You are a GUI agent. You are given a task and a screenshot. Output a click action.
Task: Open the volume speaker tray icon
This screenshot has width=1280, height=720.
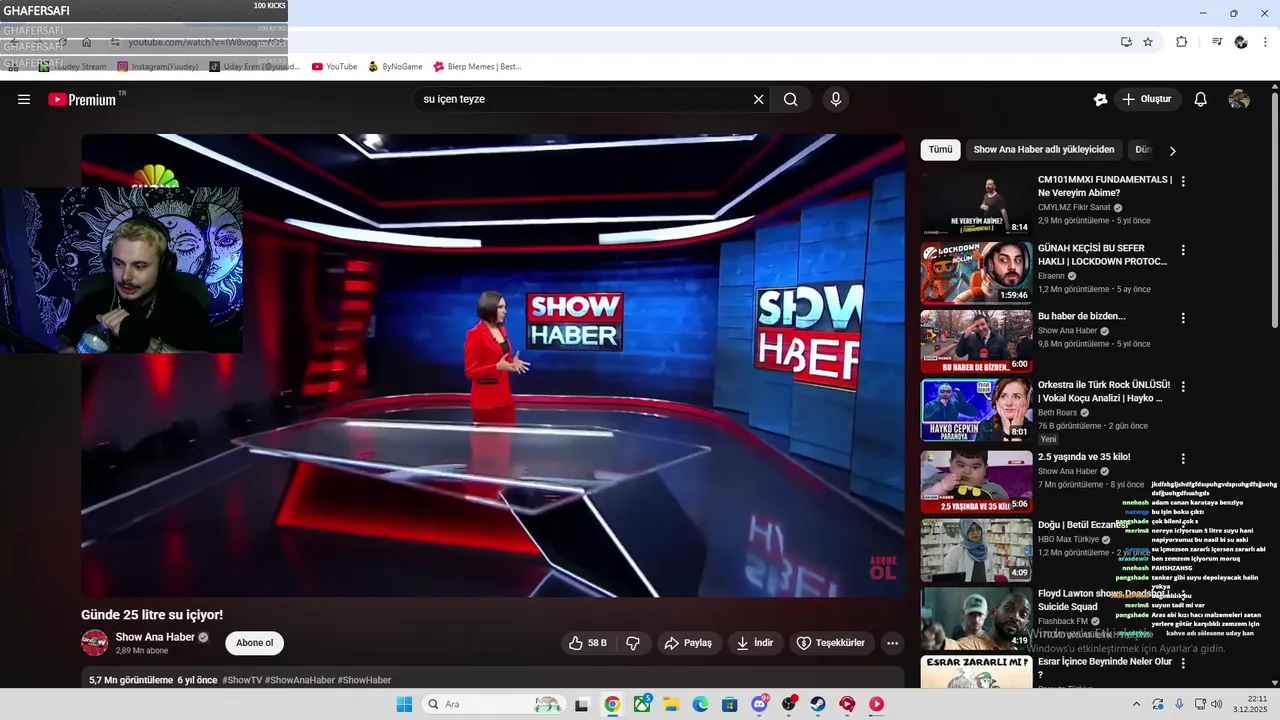tap(1216, 704)
